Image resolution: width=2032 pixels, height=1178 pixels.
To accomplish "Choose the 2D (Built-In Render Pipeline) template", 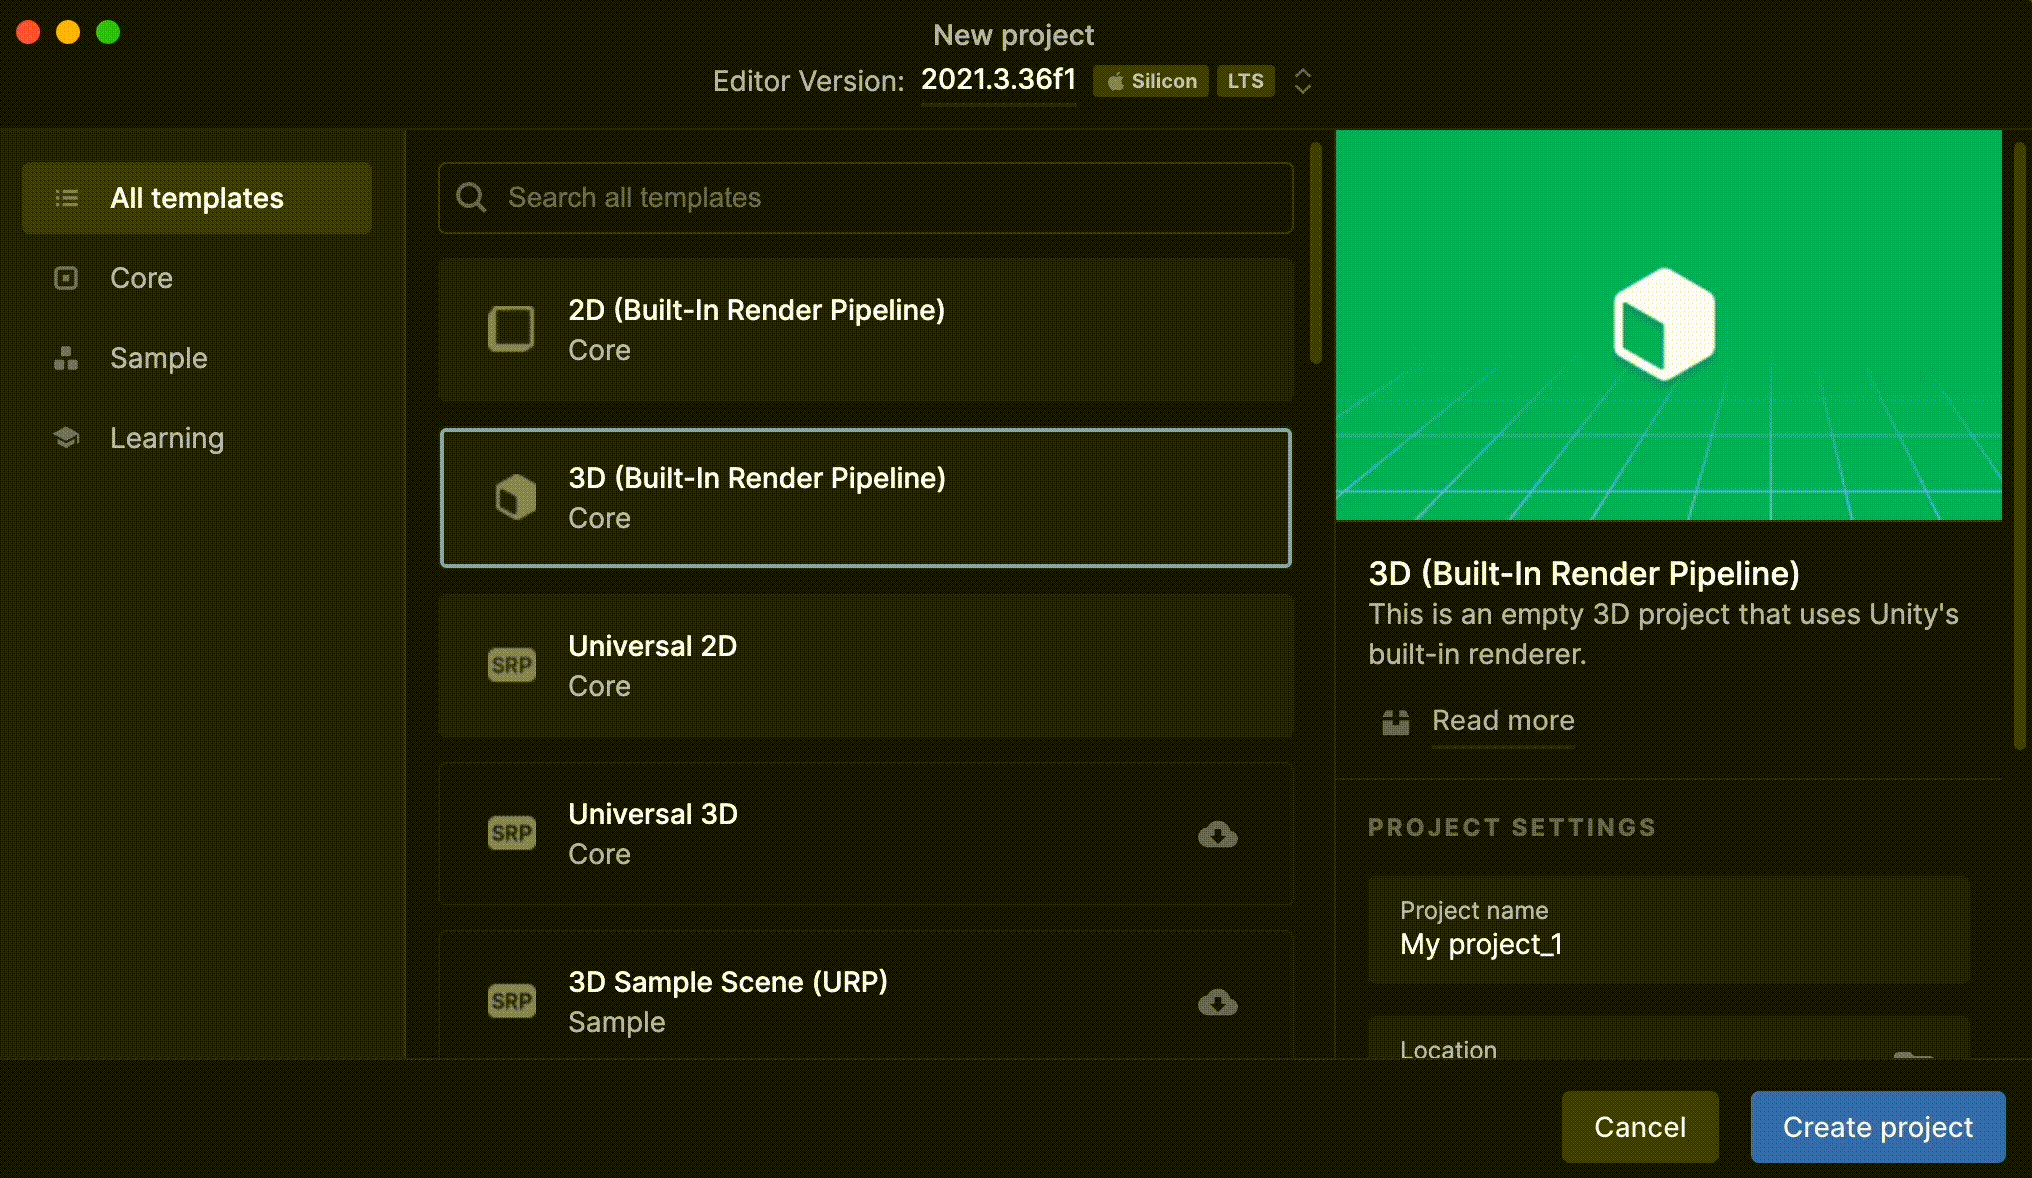I will click(866, 330).
